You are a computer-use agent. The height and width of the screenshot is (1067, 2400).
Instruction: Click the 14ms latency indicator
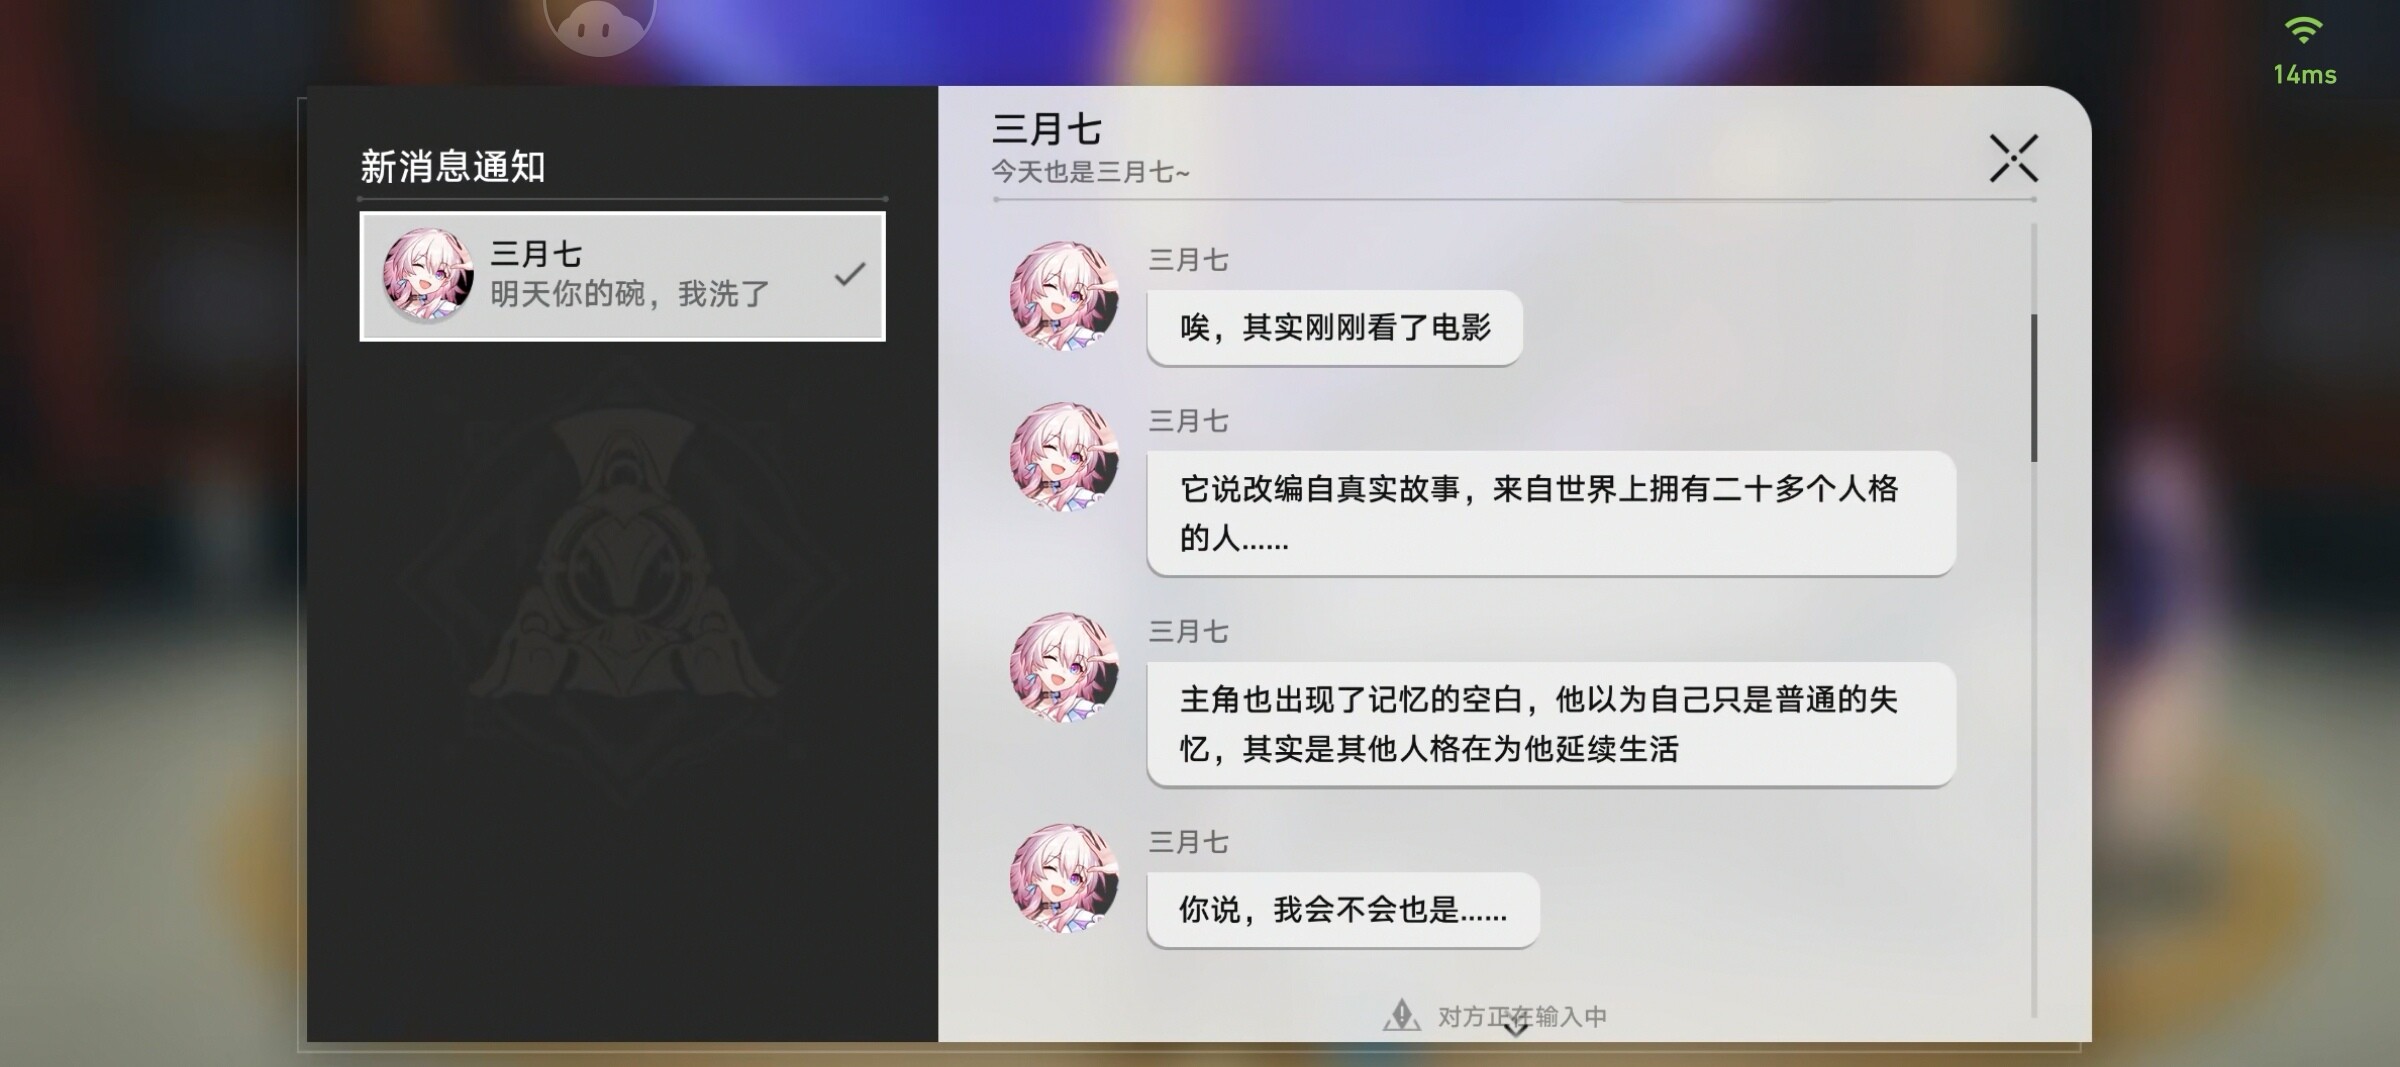[x=2304, y=75]
